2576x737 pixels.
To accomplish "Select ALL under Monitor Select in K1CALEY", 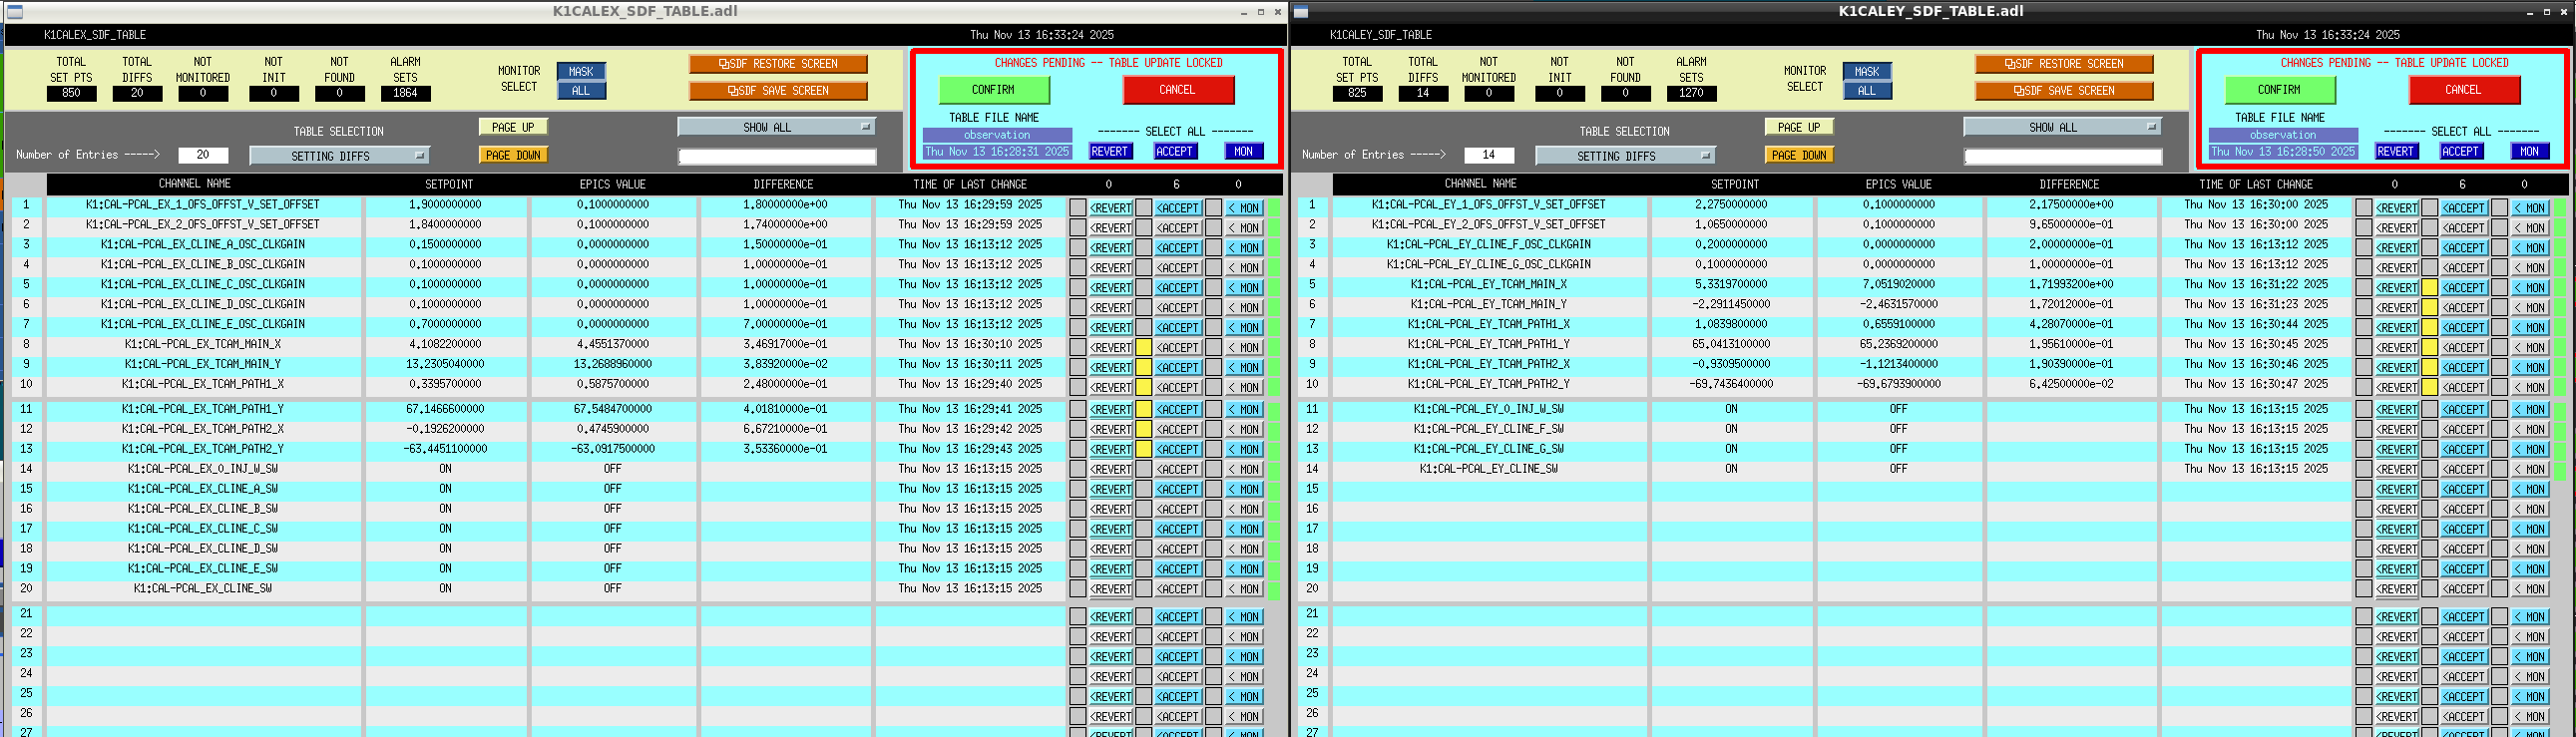I will click(1866, 91).
